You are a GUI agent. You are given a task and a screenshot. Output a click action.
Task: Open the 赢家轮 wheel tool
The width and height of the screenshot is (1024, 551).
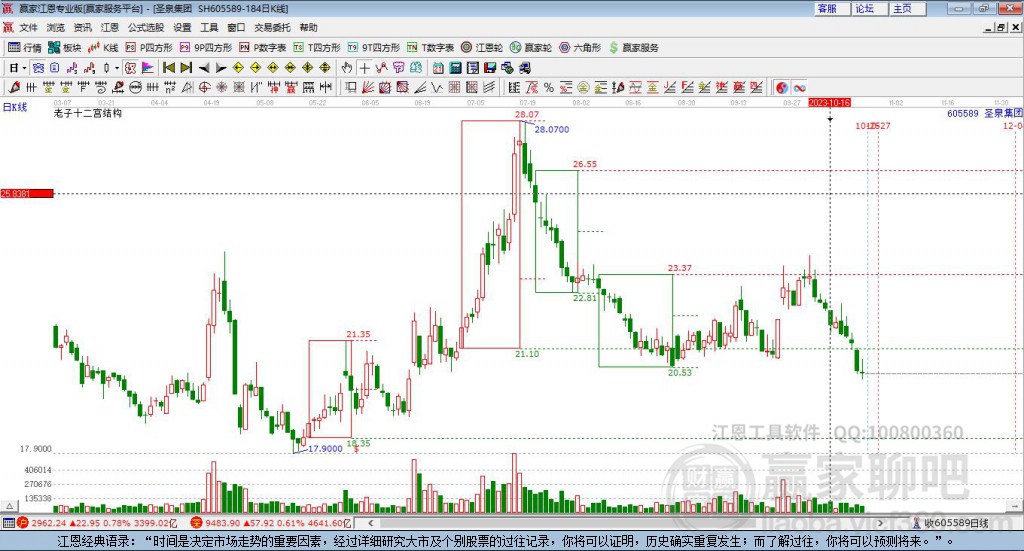pos(531,48)
